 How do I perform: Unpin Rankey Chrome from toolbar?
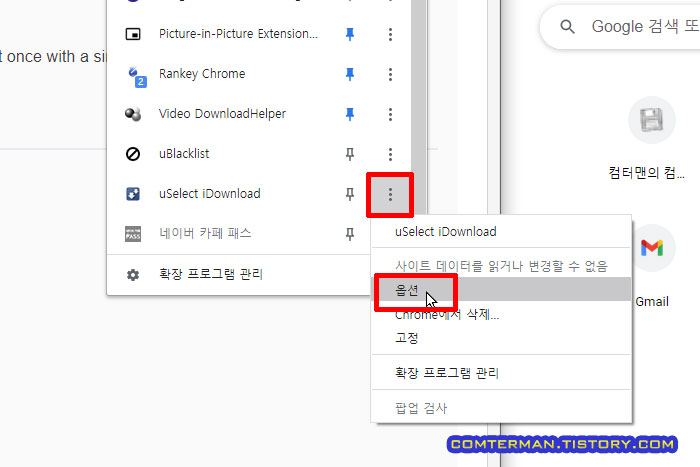(350, 74)
